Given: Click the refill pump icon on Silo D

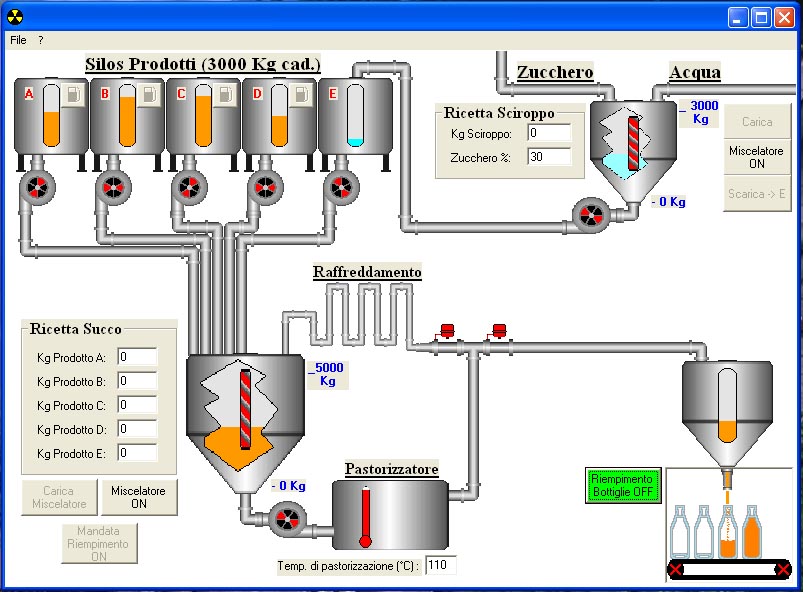Looking at the screenshot, I should pos(302,93).
